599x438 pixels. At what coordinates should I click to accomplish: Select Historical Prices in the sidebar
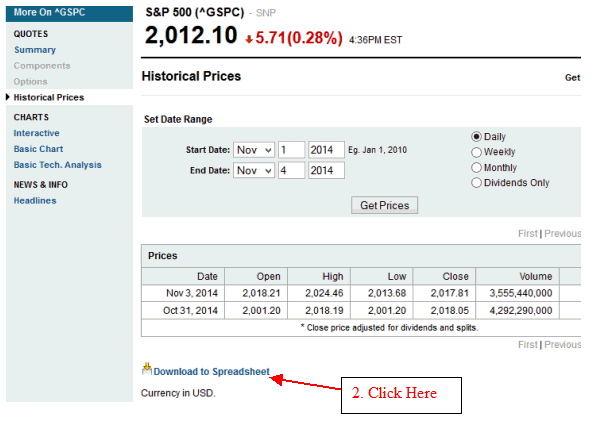[49, 97]
